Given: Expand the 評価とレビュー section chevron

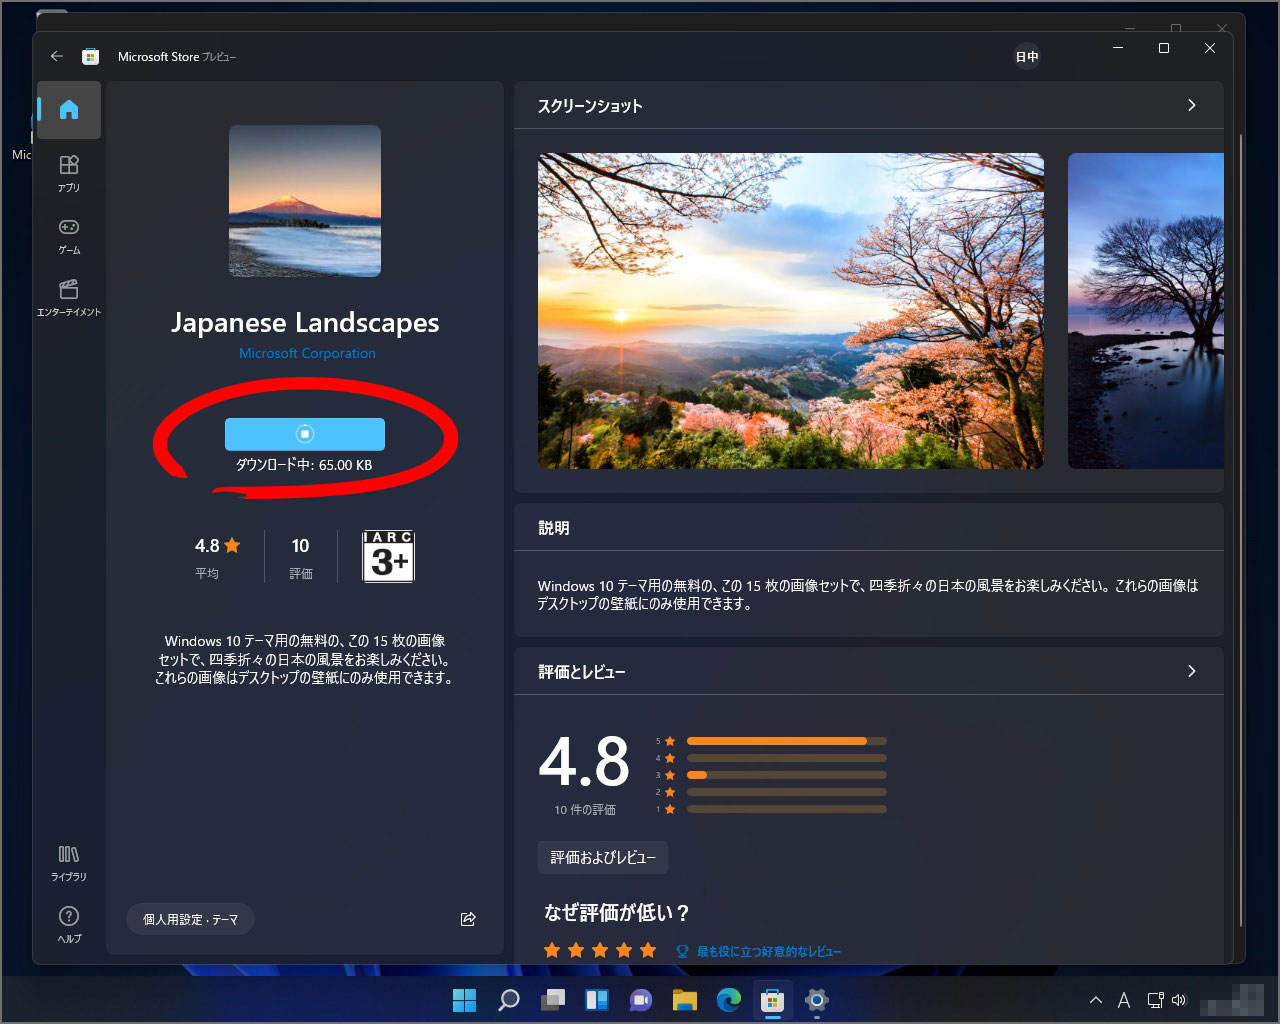Looking at the screenshot, I should point(1191,671).
